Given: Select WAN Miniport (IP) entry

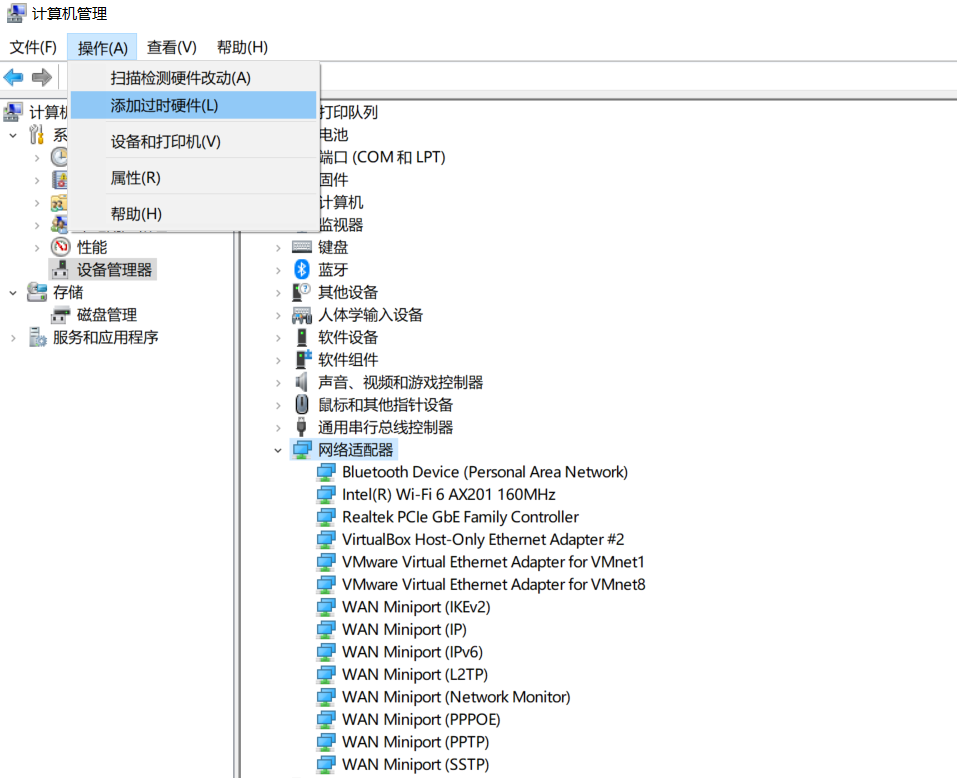Looking at the screenshot, I should pyautogui.click(x=404, y=629).
